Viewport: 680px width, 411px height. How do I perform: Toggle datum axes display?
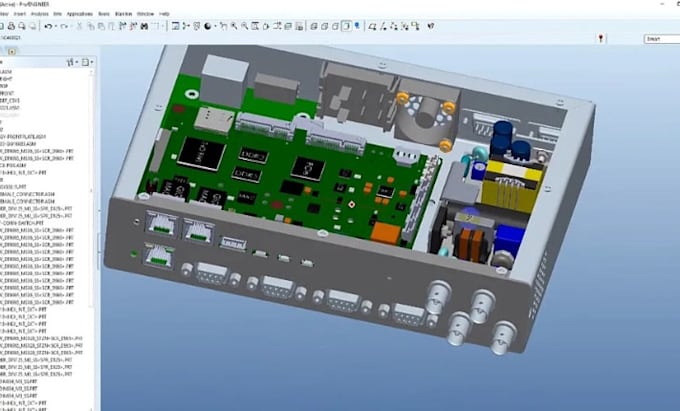[x=383, y=26]
